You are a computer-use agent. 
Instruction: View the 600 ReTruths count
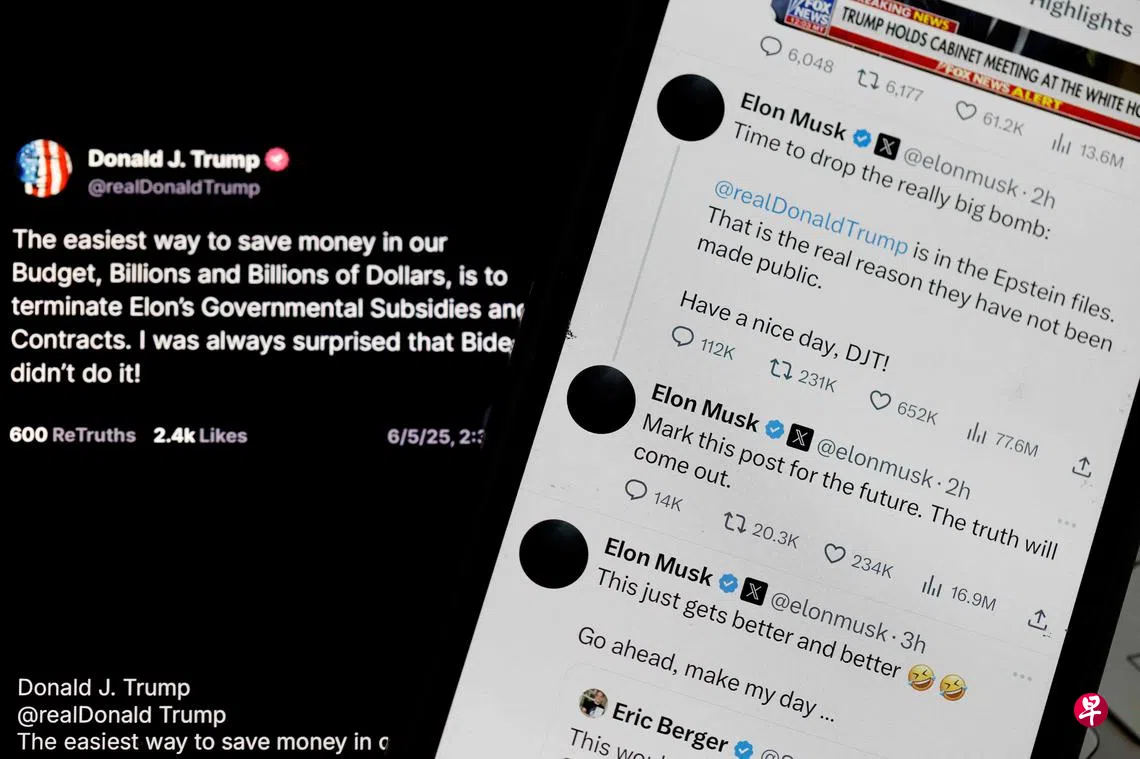73,435
